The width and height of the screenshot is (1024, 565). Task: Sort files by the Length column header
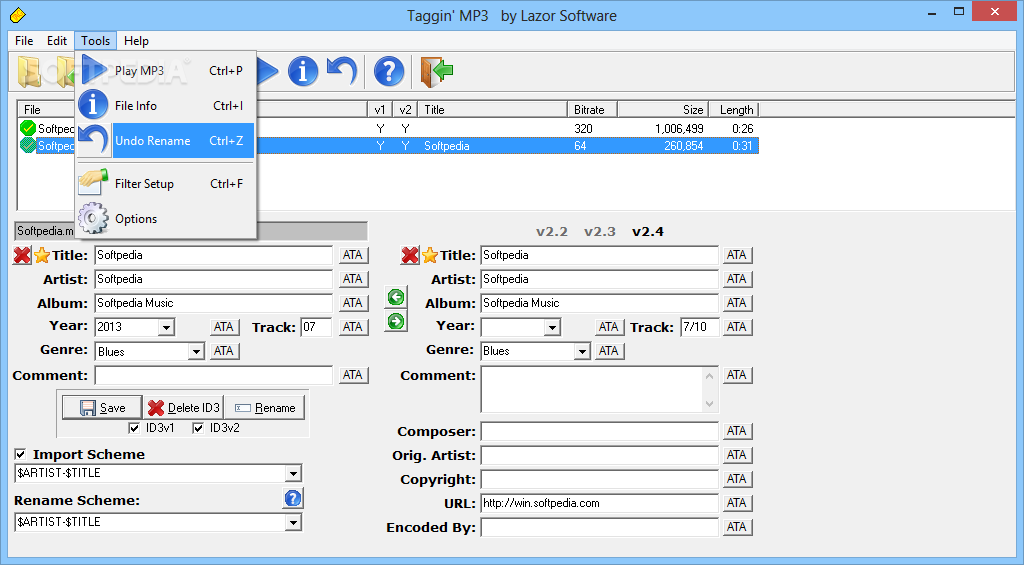click(735, 110)
